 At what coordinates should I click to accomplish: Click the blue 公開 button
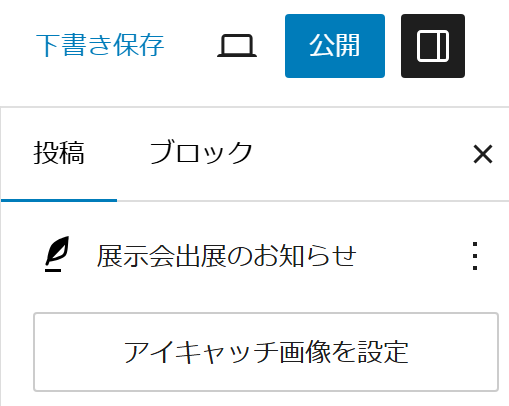pyautogui.click(x=335, y=46)
